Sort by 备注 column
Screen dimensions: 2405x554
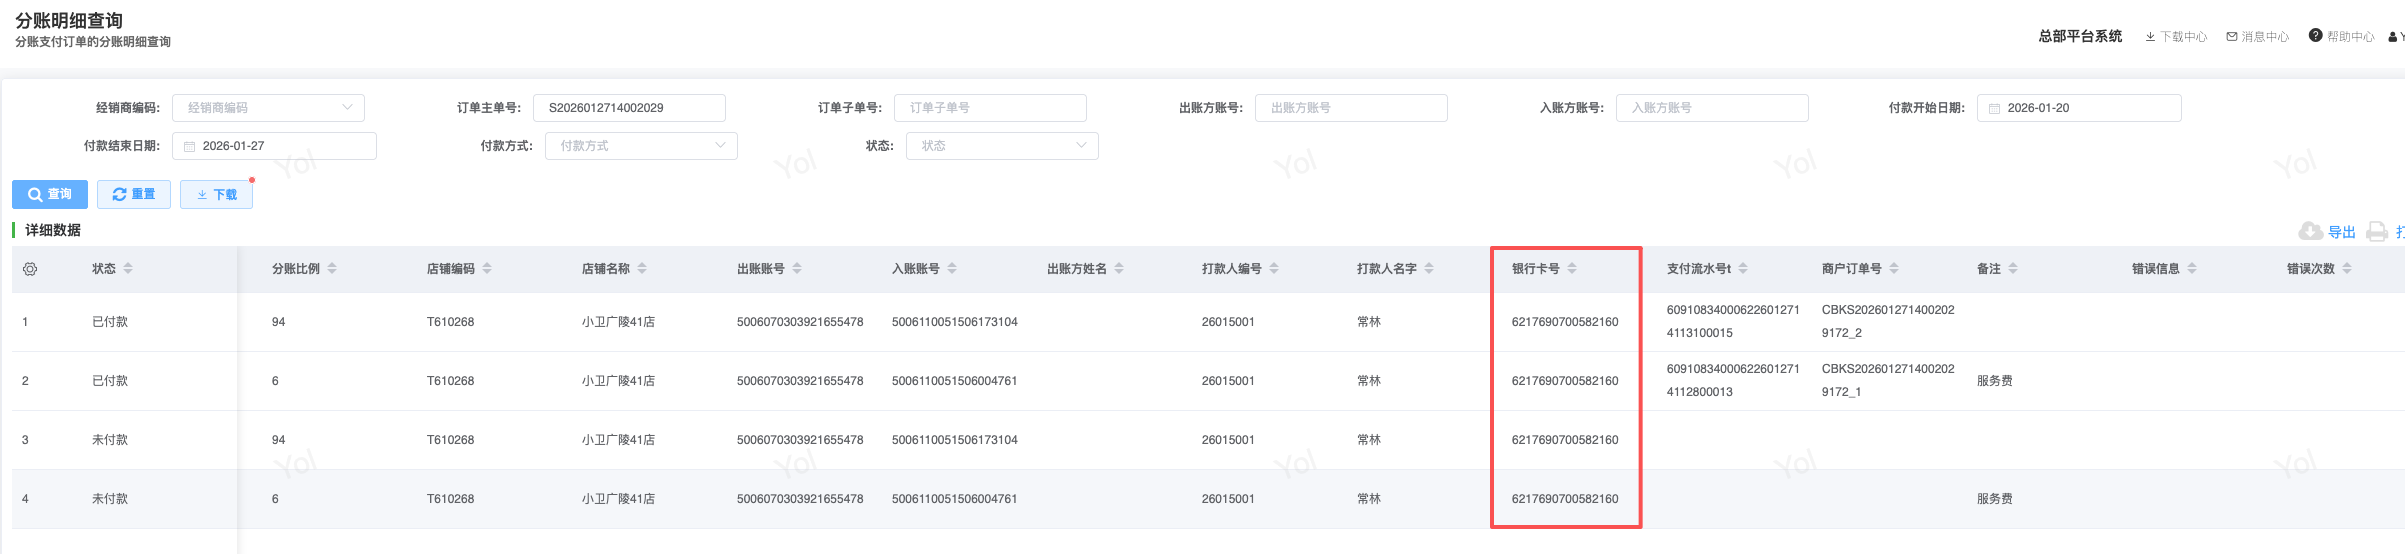(2013, 269)
